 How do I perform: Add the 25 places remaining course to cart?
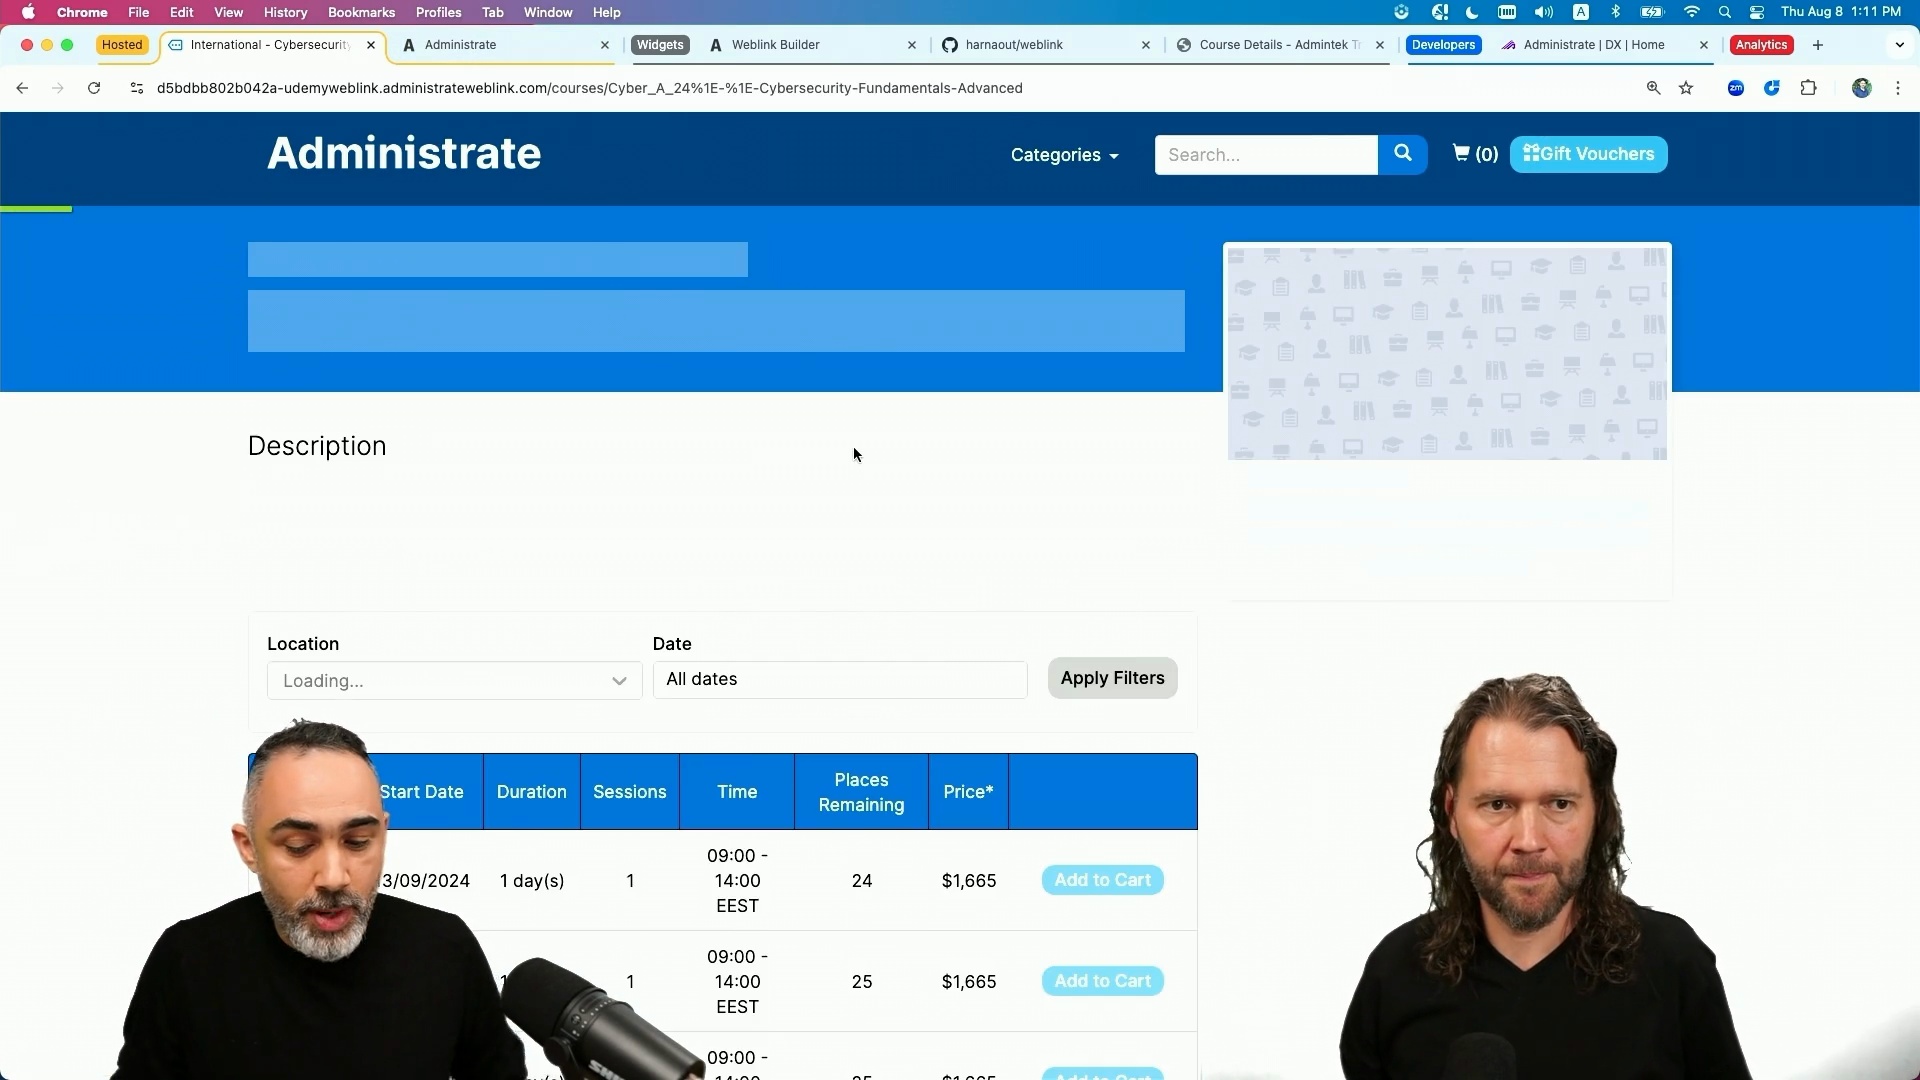1102,981
